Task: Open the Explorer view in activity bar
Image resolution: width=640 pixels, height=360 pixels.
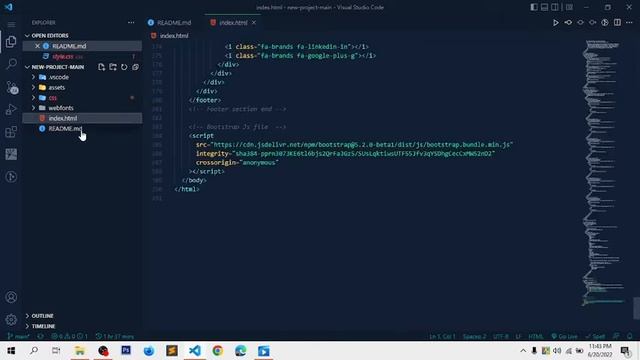Action: 11,42
